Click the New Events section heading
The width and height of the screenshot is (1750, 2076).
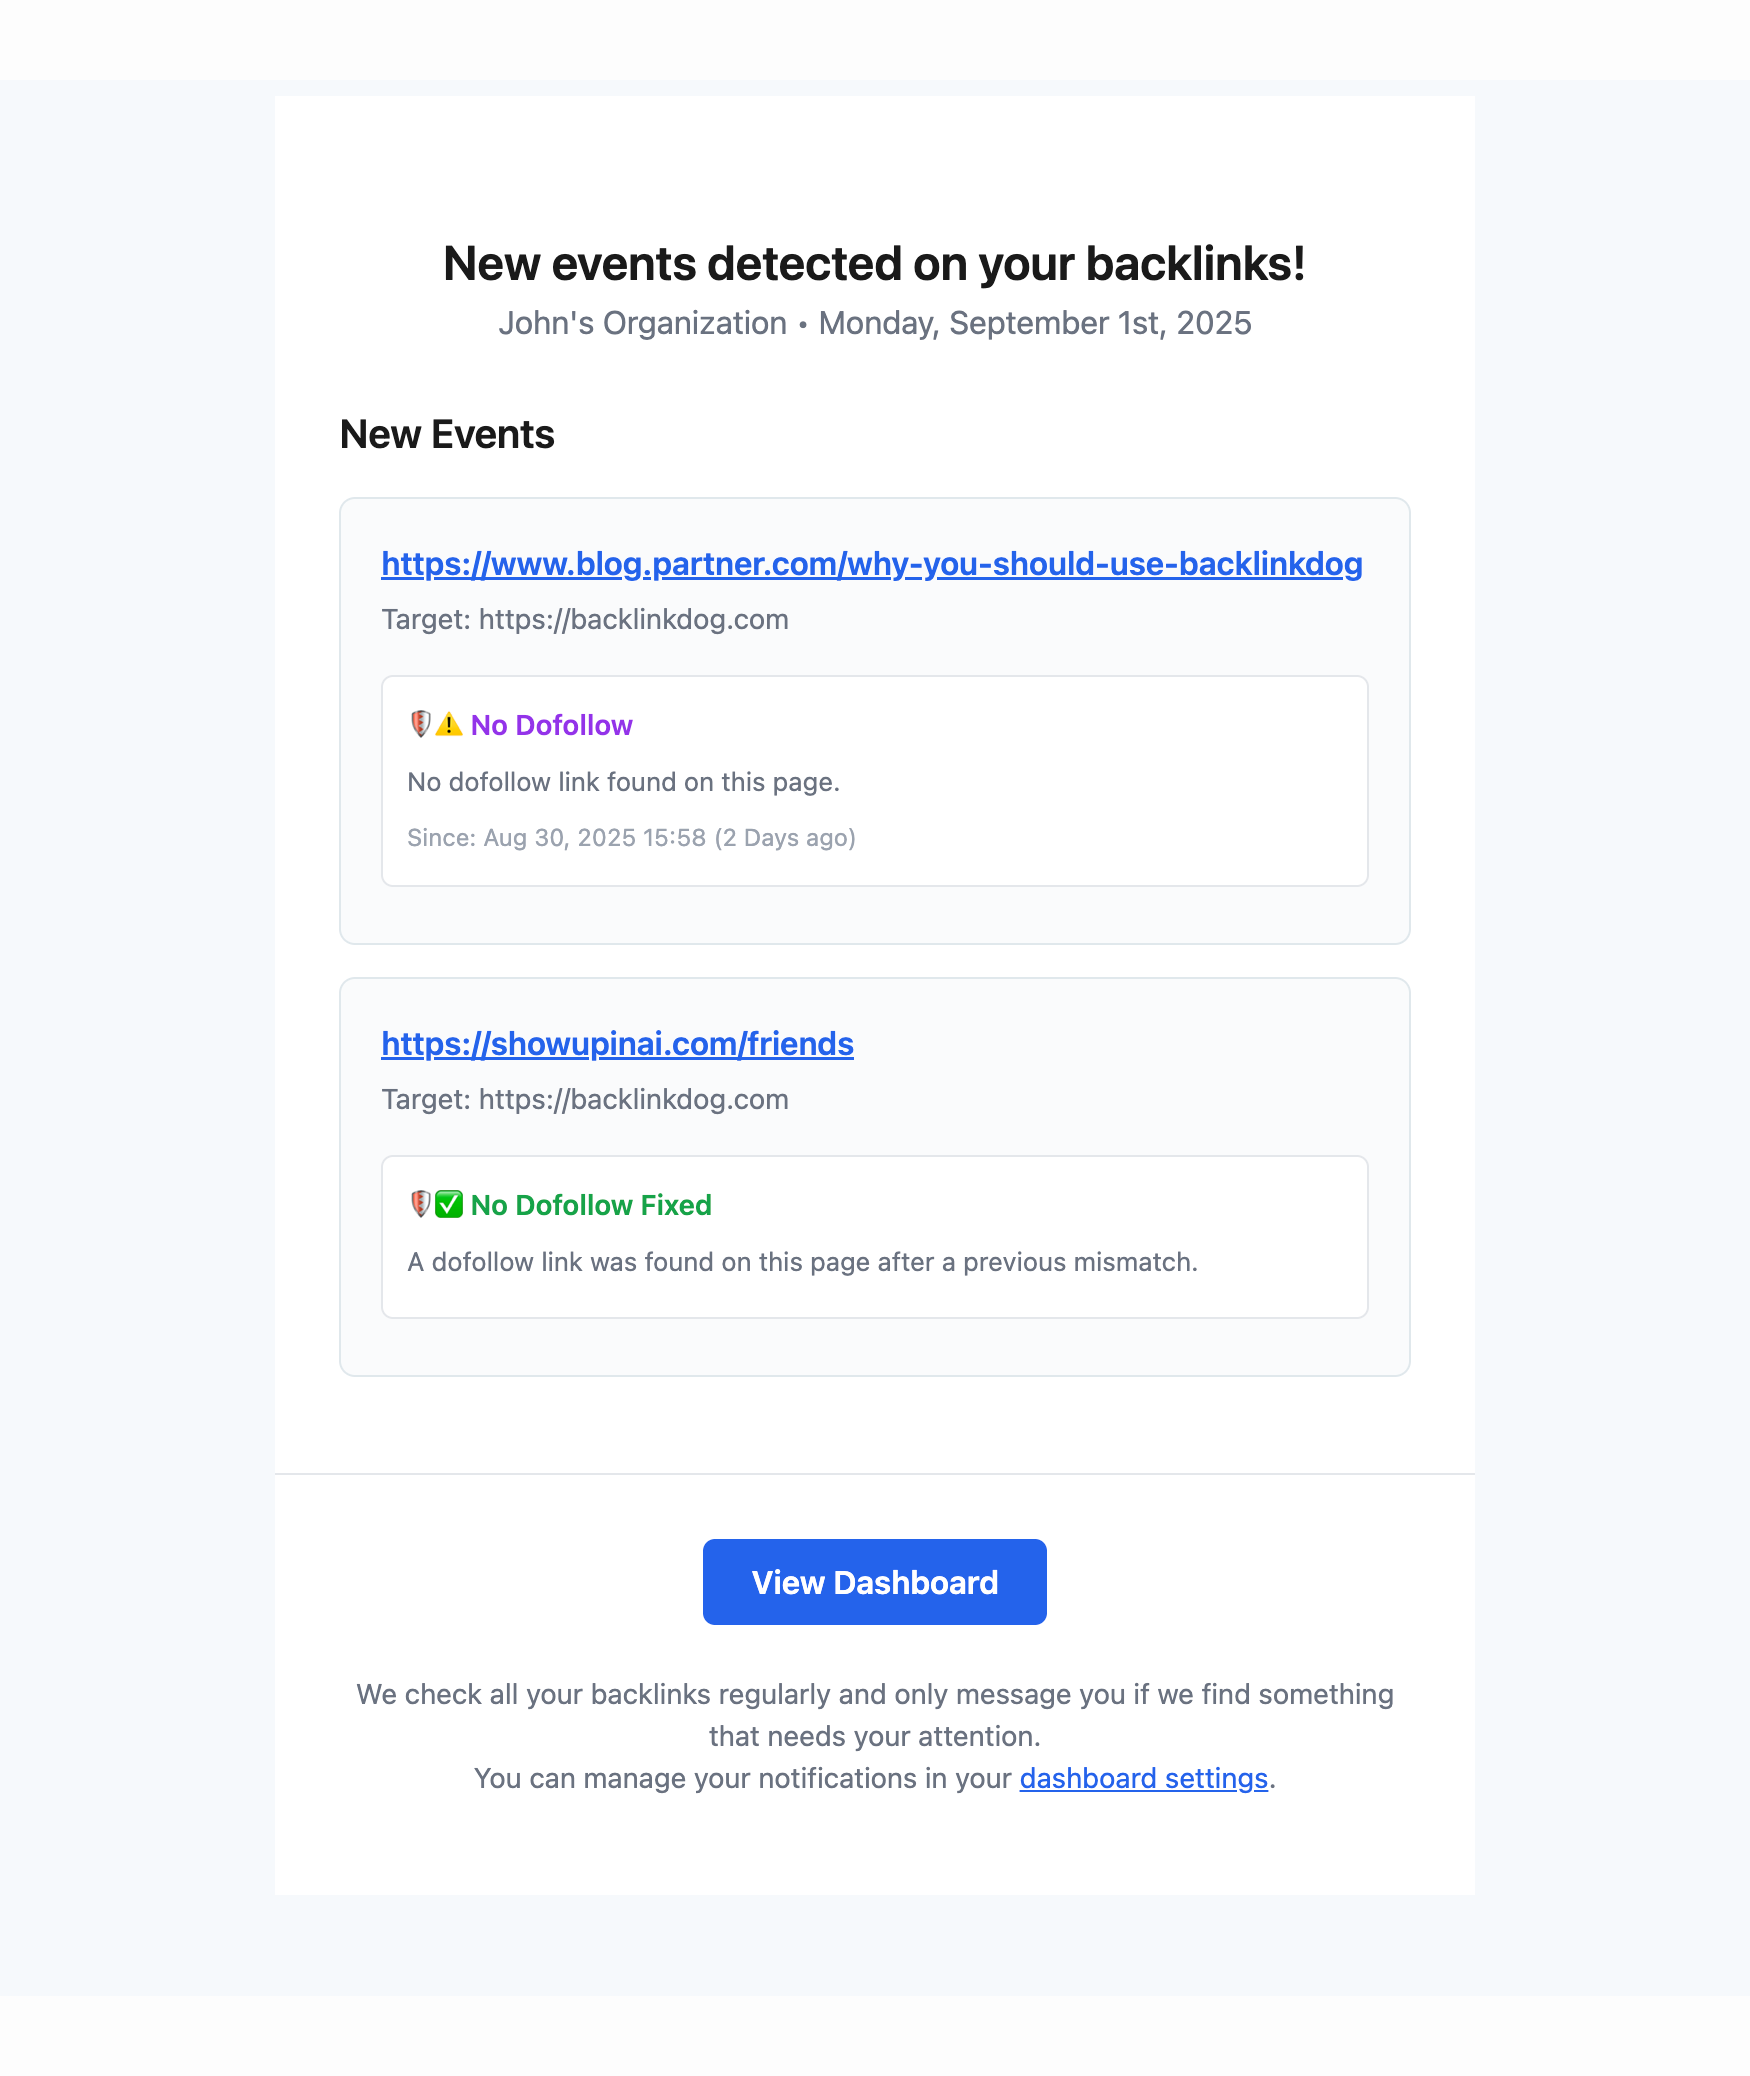click(x=447, y=435)
